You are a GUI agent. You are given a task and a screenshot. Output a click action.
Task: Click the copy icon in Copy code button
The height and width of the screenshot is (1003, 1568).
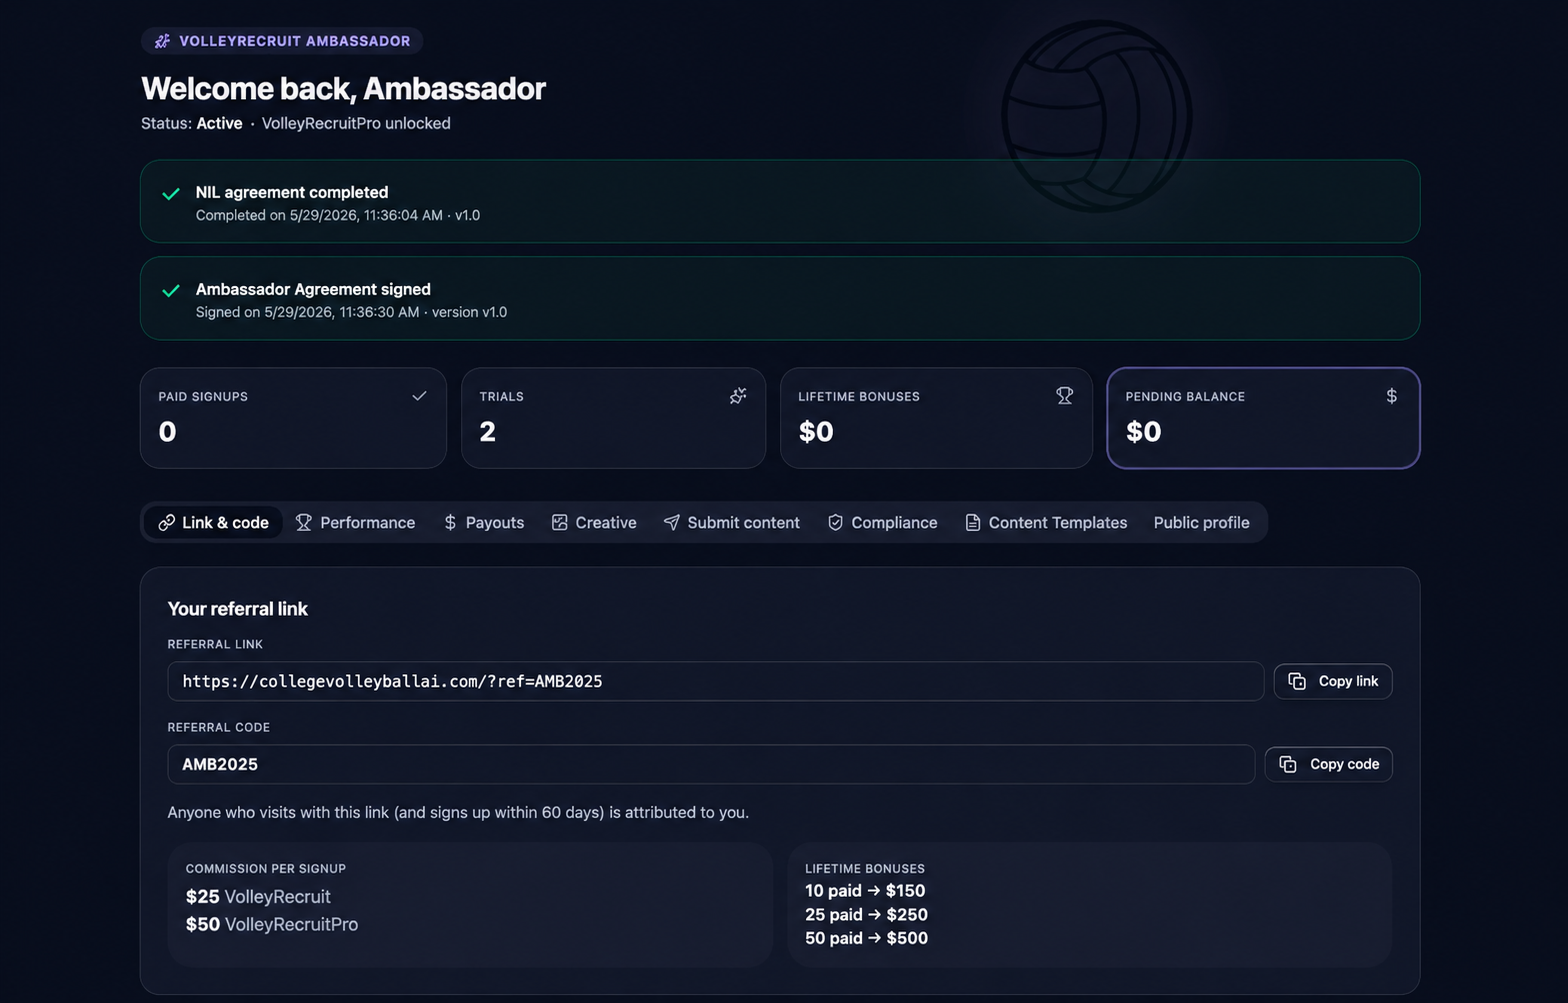(1288, 764)
